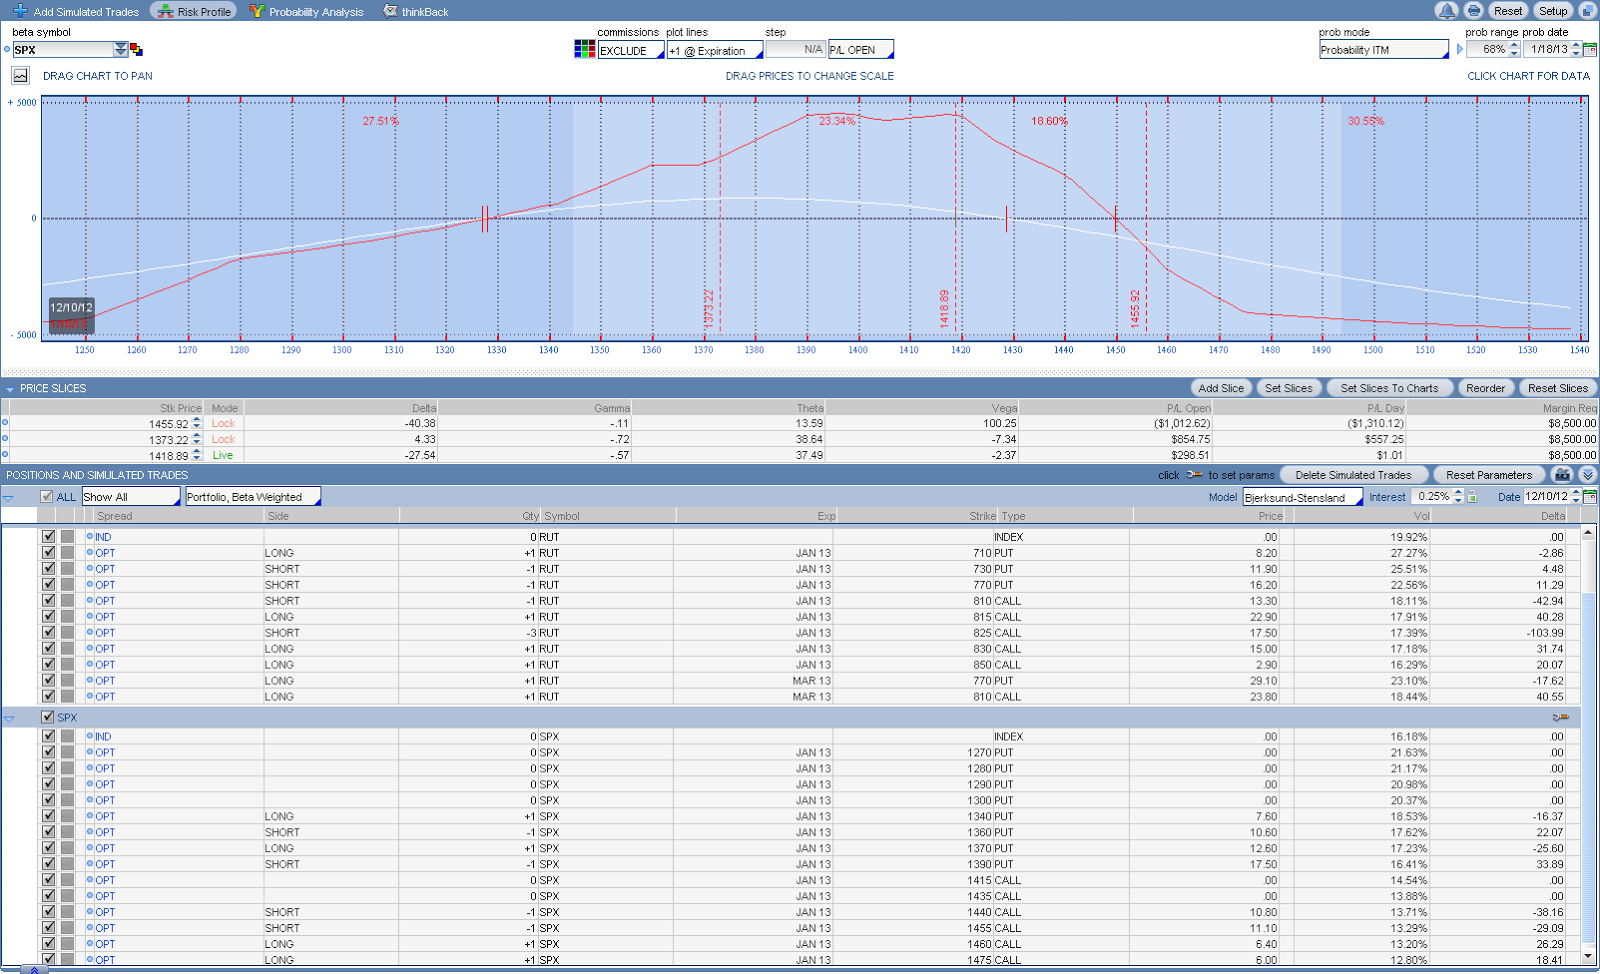Click the chart mode icon beside DRAG CHART TO PAN

click(x=20, y=75)
